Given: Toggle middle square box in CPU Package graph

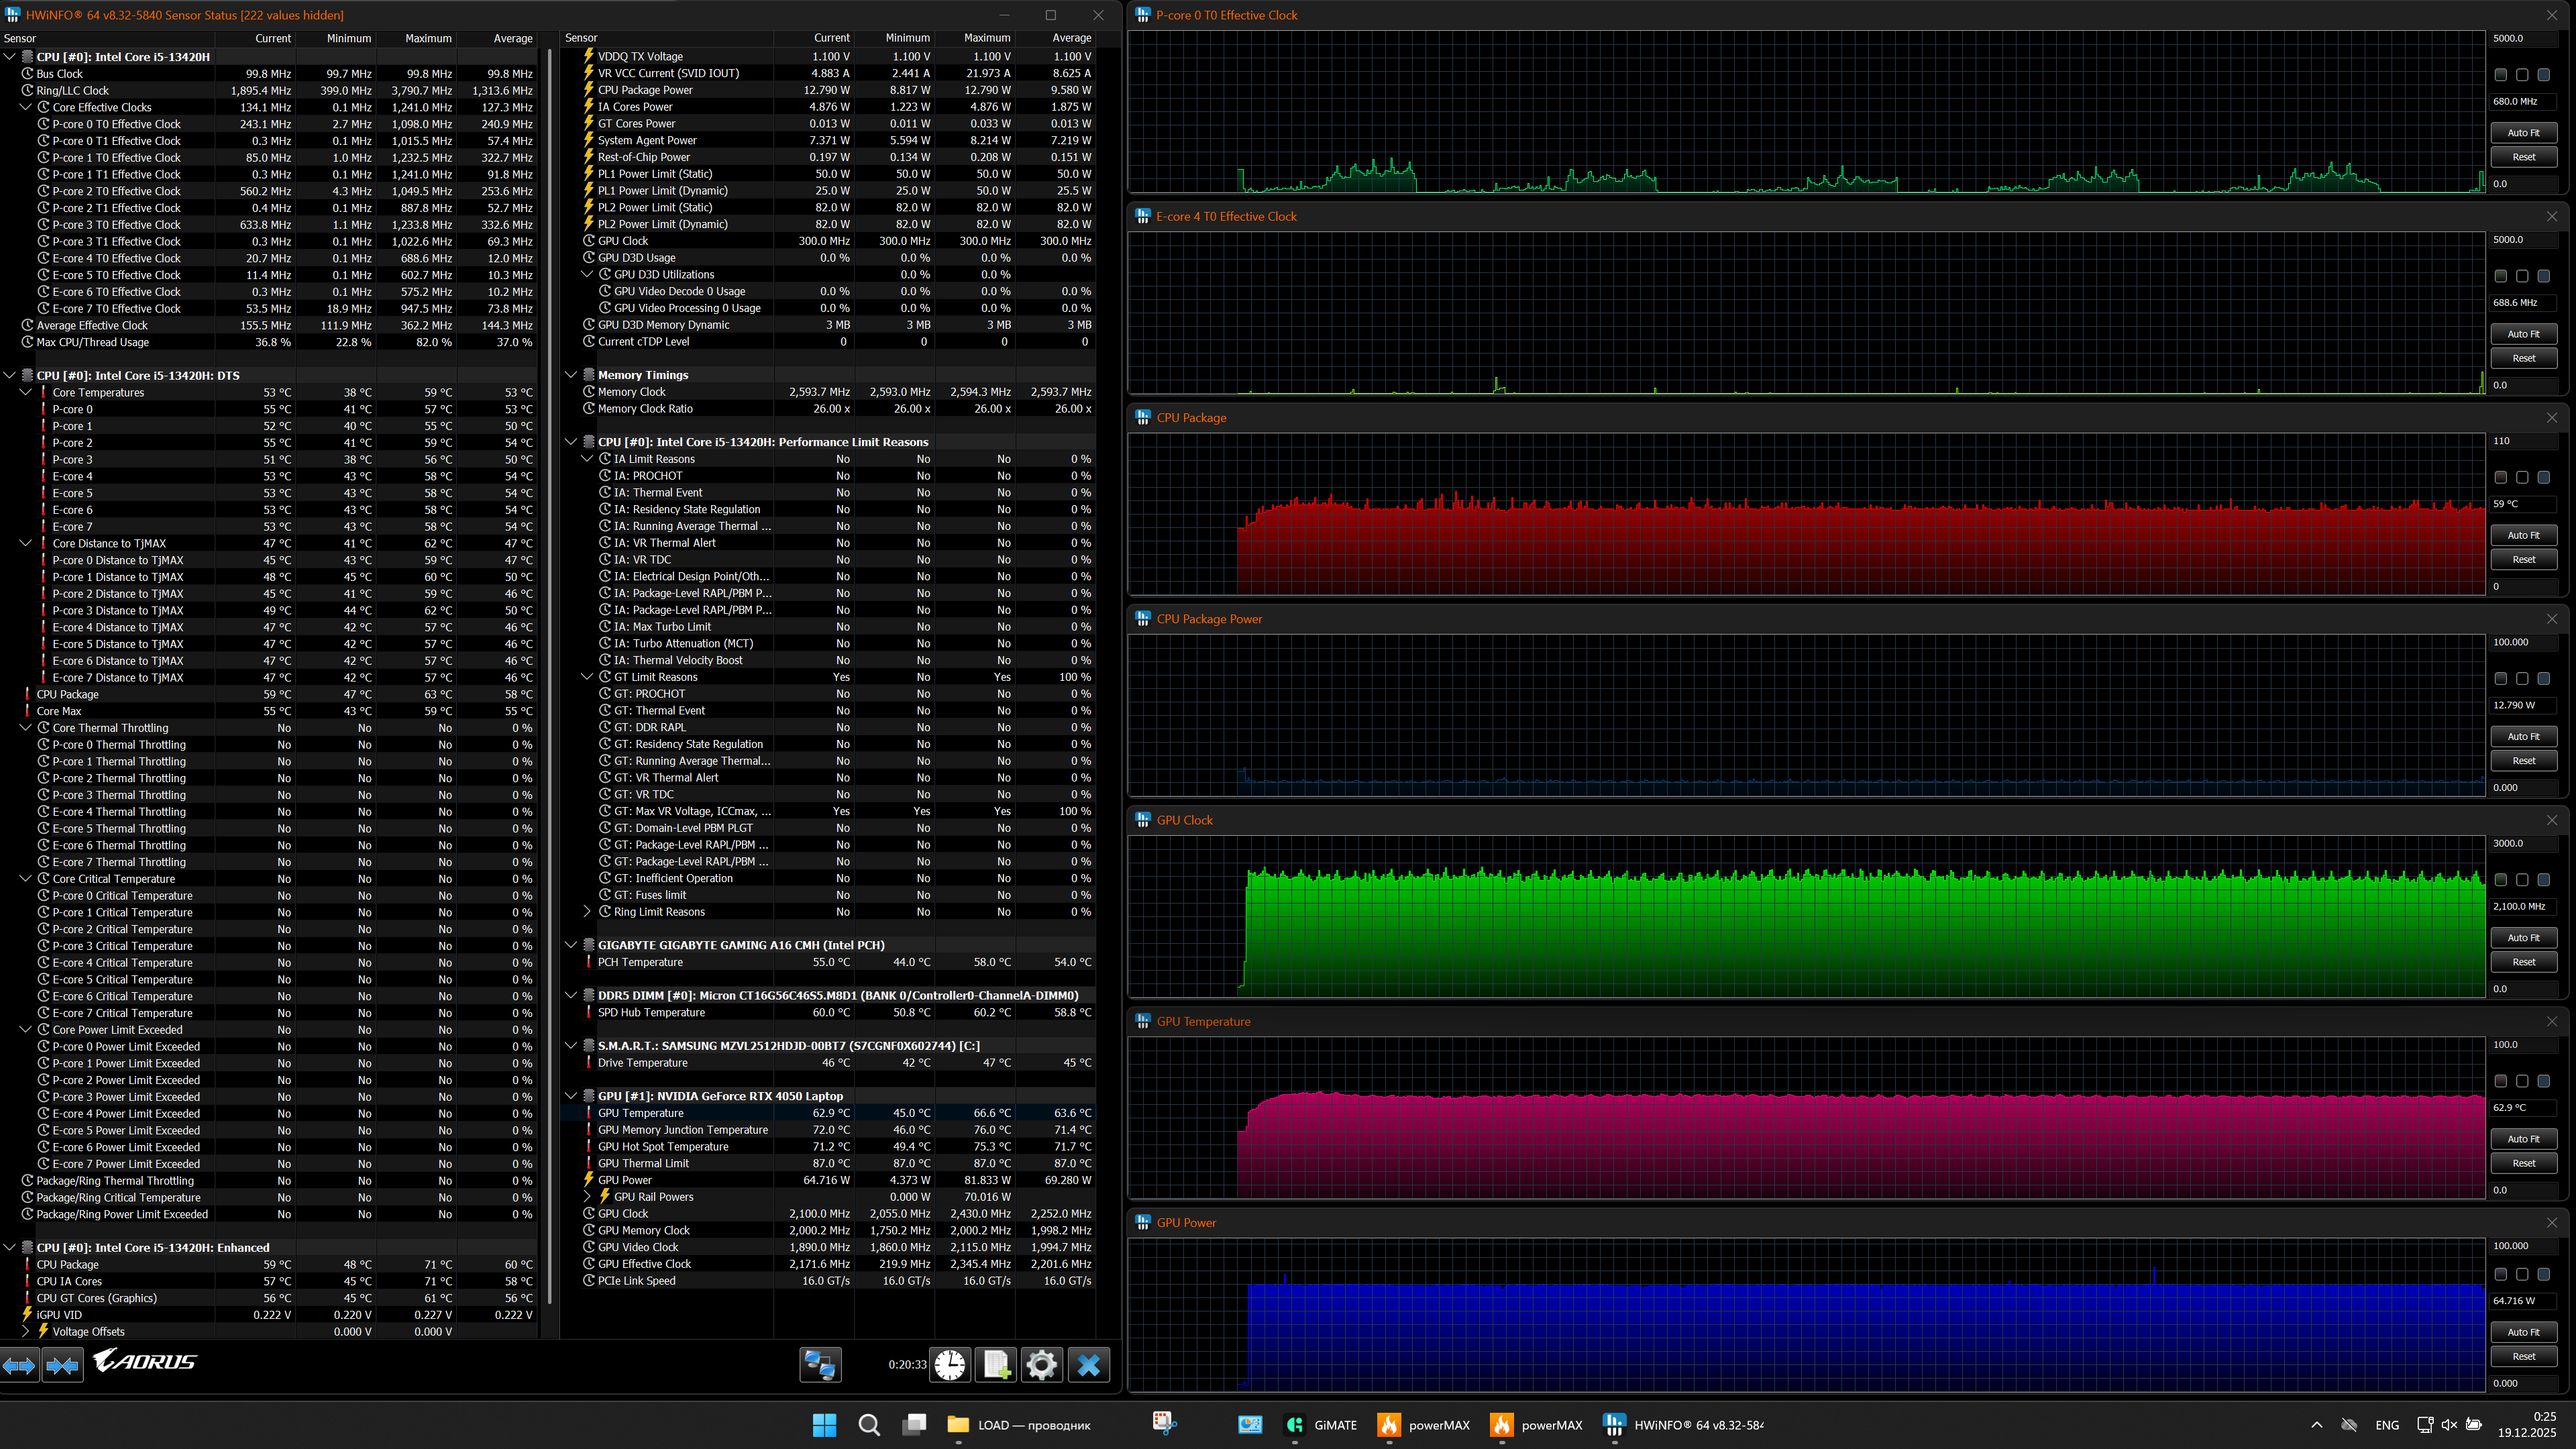Looking at the screenshot, I should point(2522,478).
